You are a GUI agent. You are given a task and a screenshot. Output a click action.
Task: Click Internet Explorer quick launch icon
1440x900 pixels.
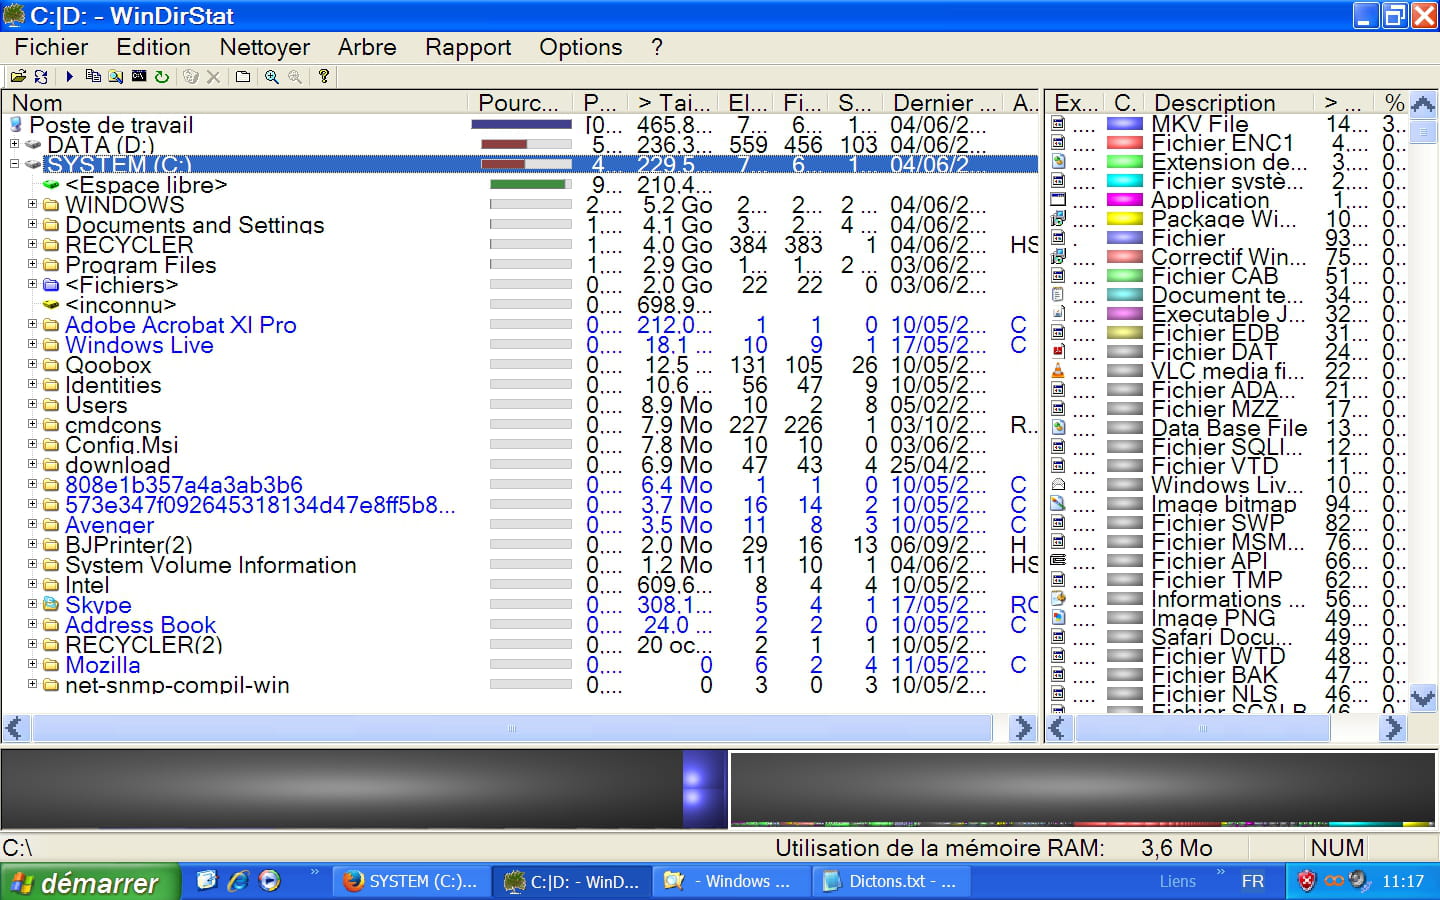tap(238, 881)
